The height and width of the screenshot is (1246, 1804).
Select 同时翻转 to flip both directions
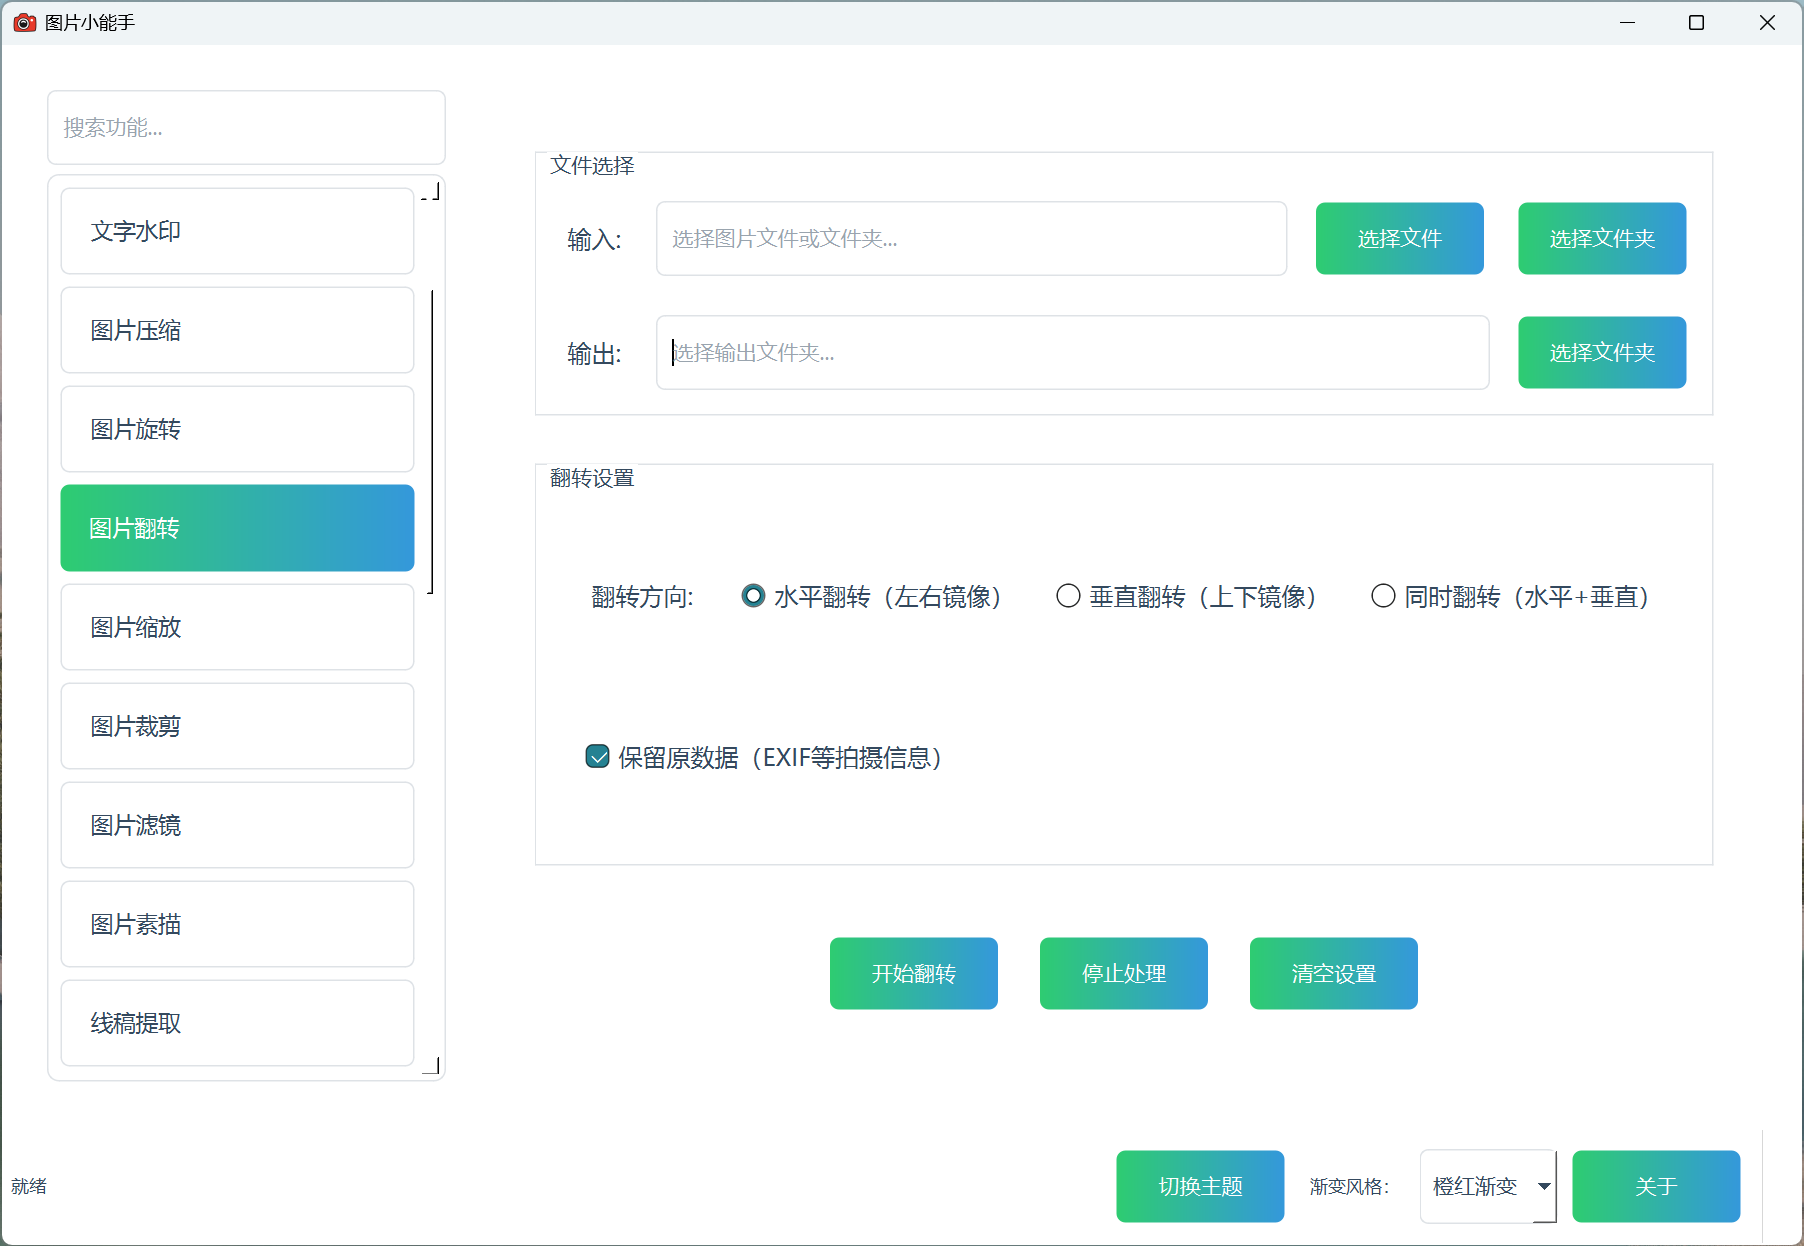click(x=1382, y=596)
